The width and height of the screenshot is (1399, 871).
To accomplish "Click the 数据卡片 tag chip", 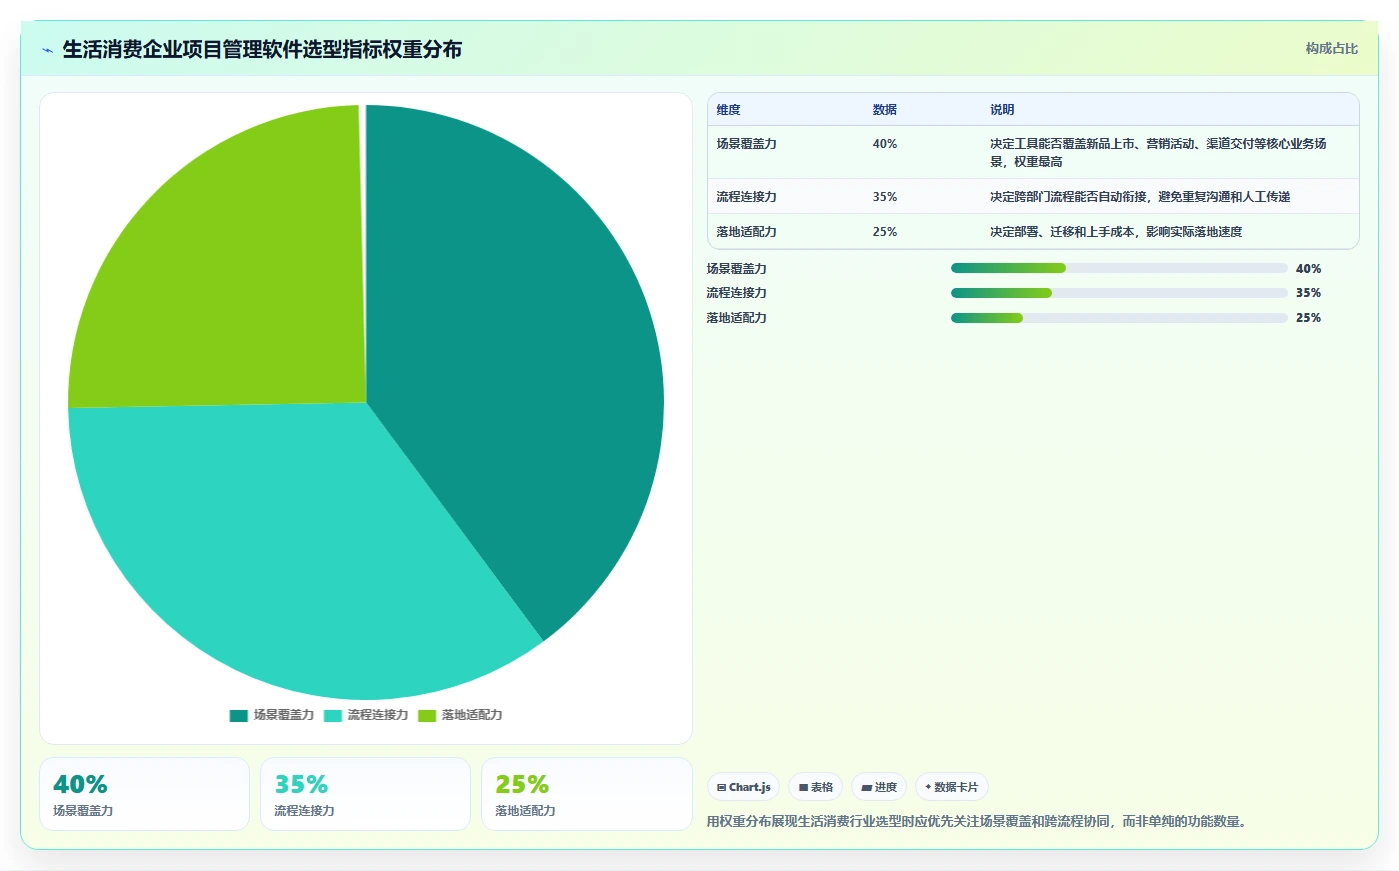I will [x=952, y=787].
